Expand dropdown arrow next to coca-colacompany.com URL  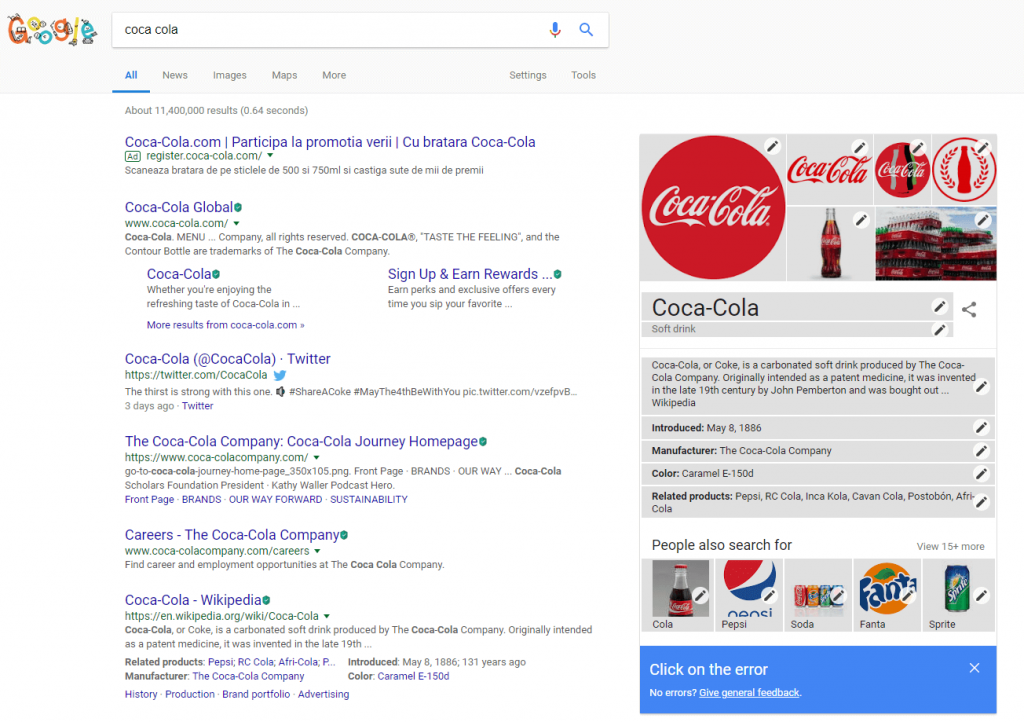pyautogui.click(x=316, y=458)
